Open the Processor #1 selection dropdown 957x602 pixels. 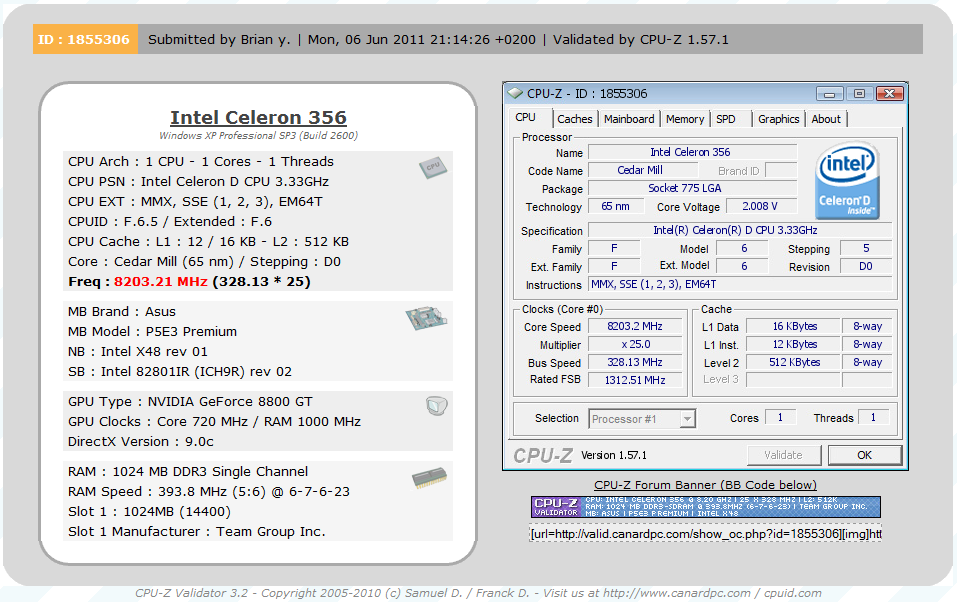tap(687, 419)
